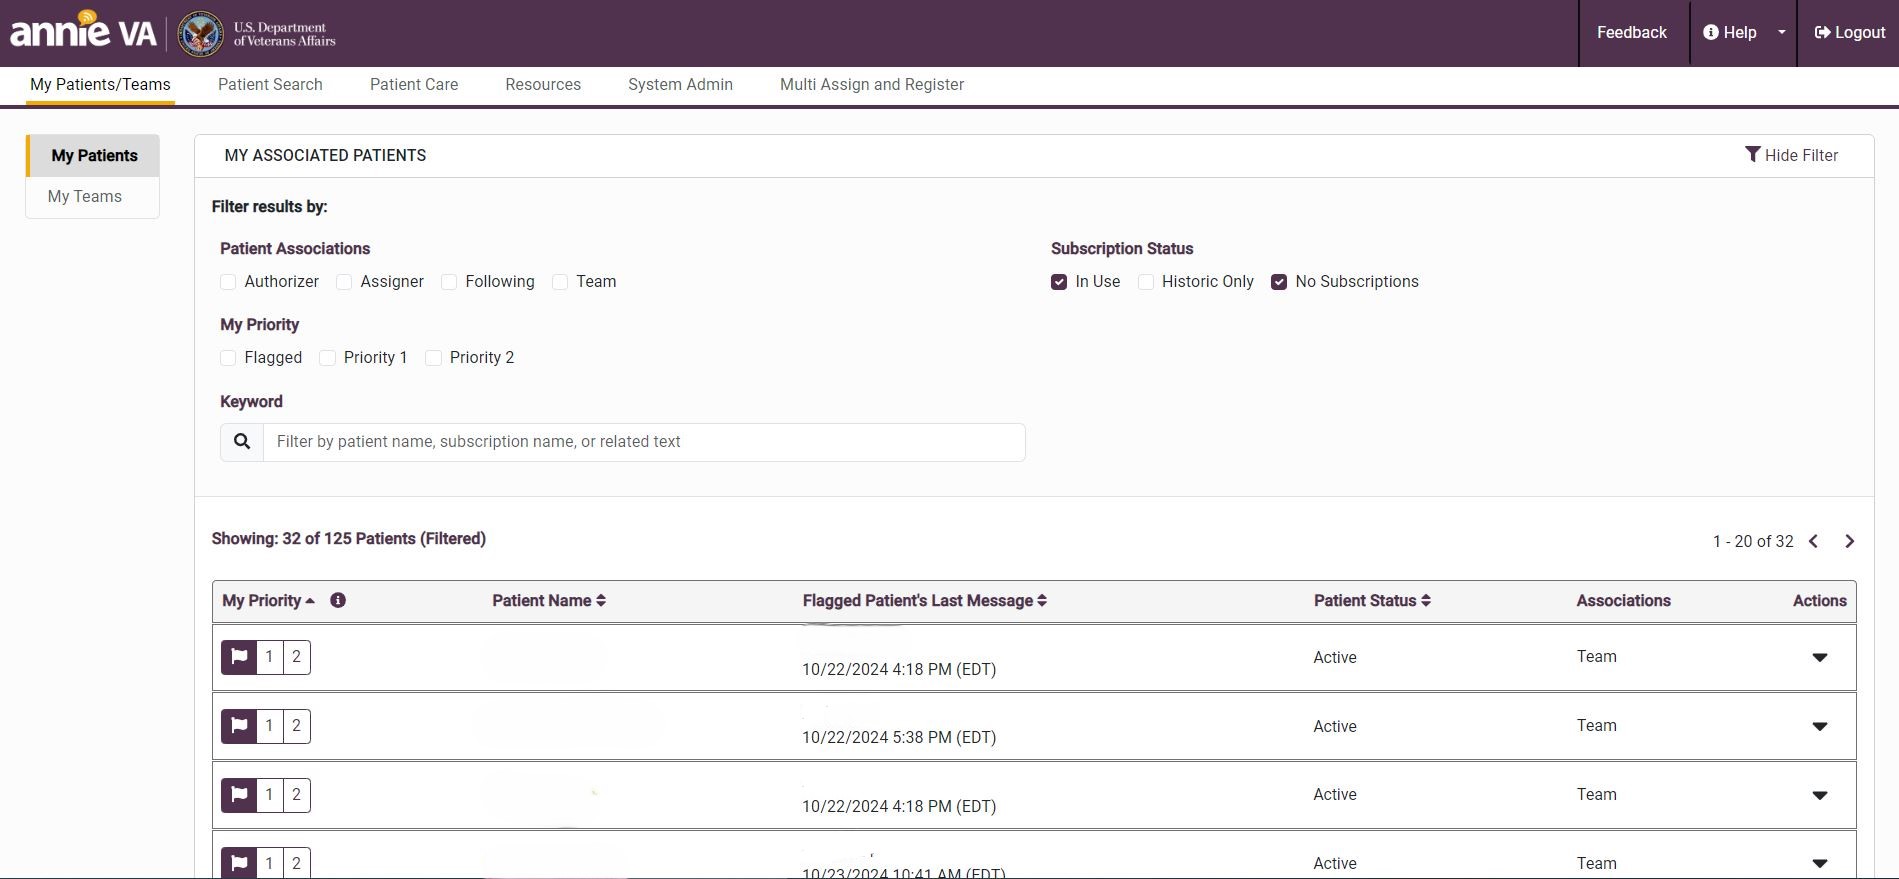Open the Help menu

click(x=1730, y=33)
